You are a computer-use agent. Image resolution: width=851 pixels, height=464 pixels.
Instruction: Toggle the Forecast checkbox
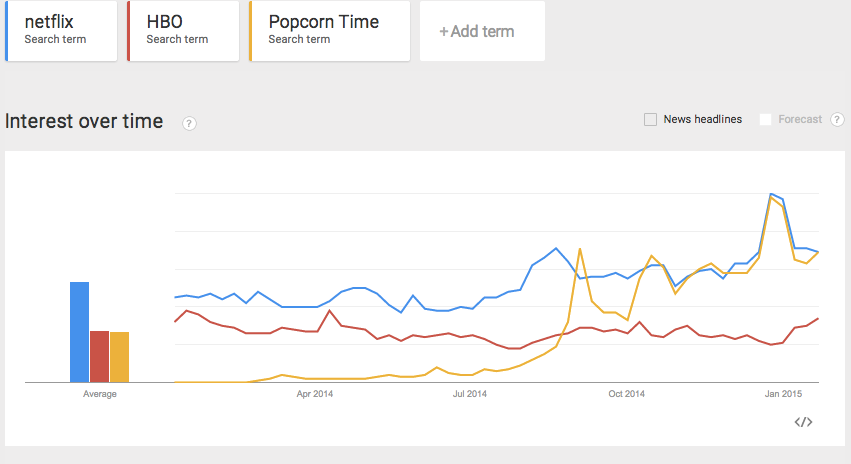pos(766,120)
